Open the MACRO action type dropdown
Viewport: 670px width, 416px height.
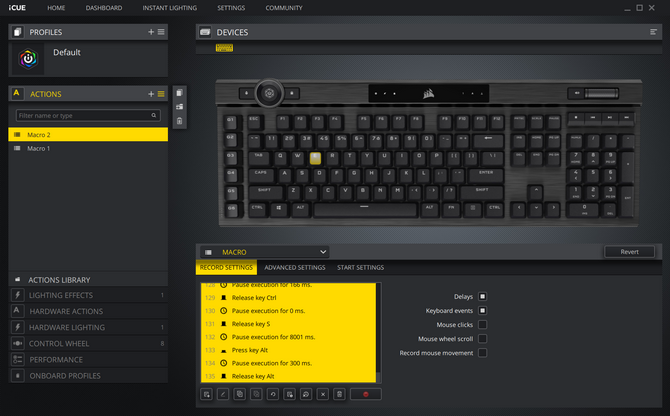265,252
